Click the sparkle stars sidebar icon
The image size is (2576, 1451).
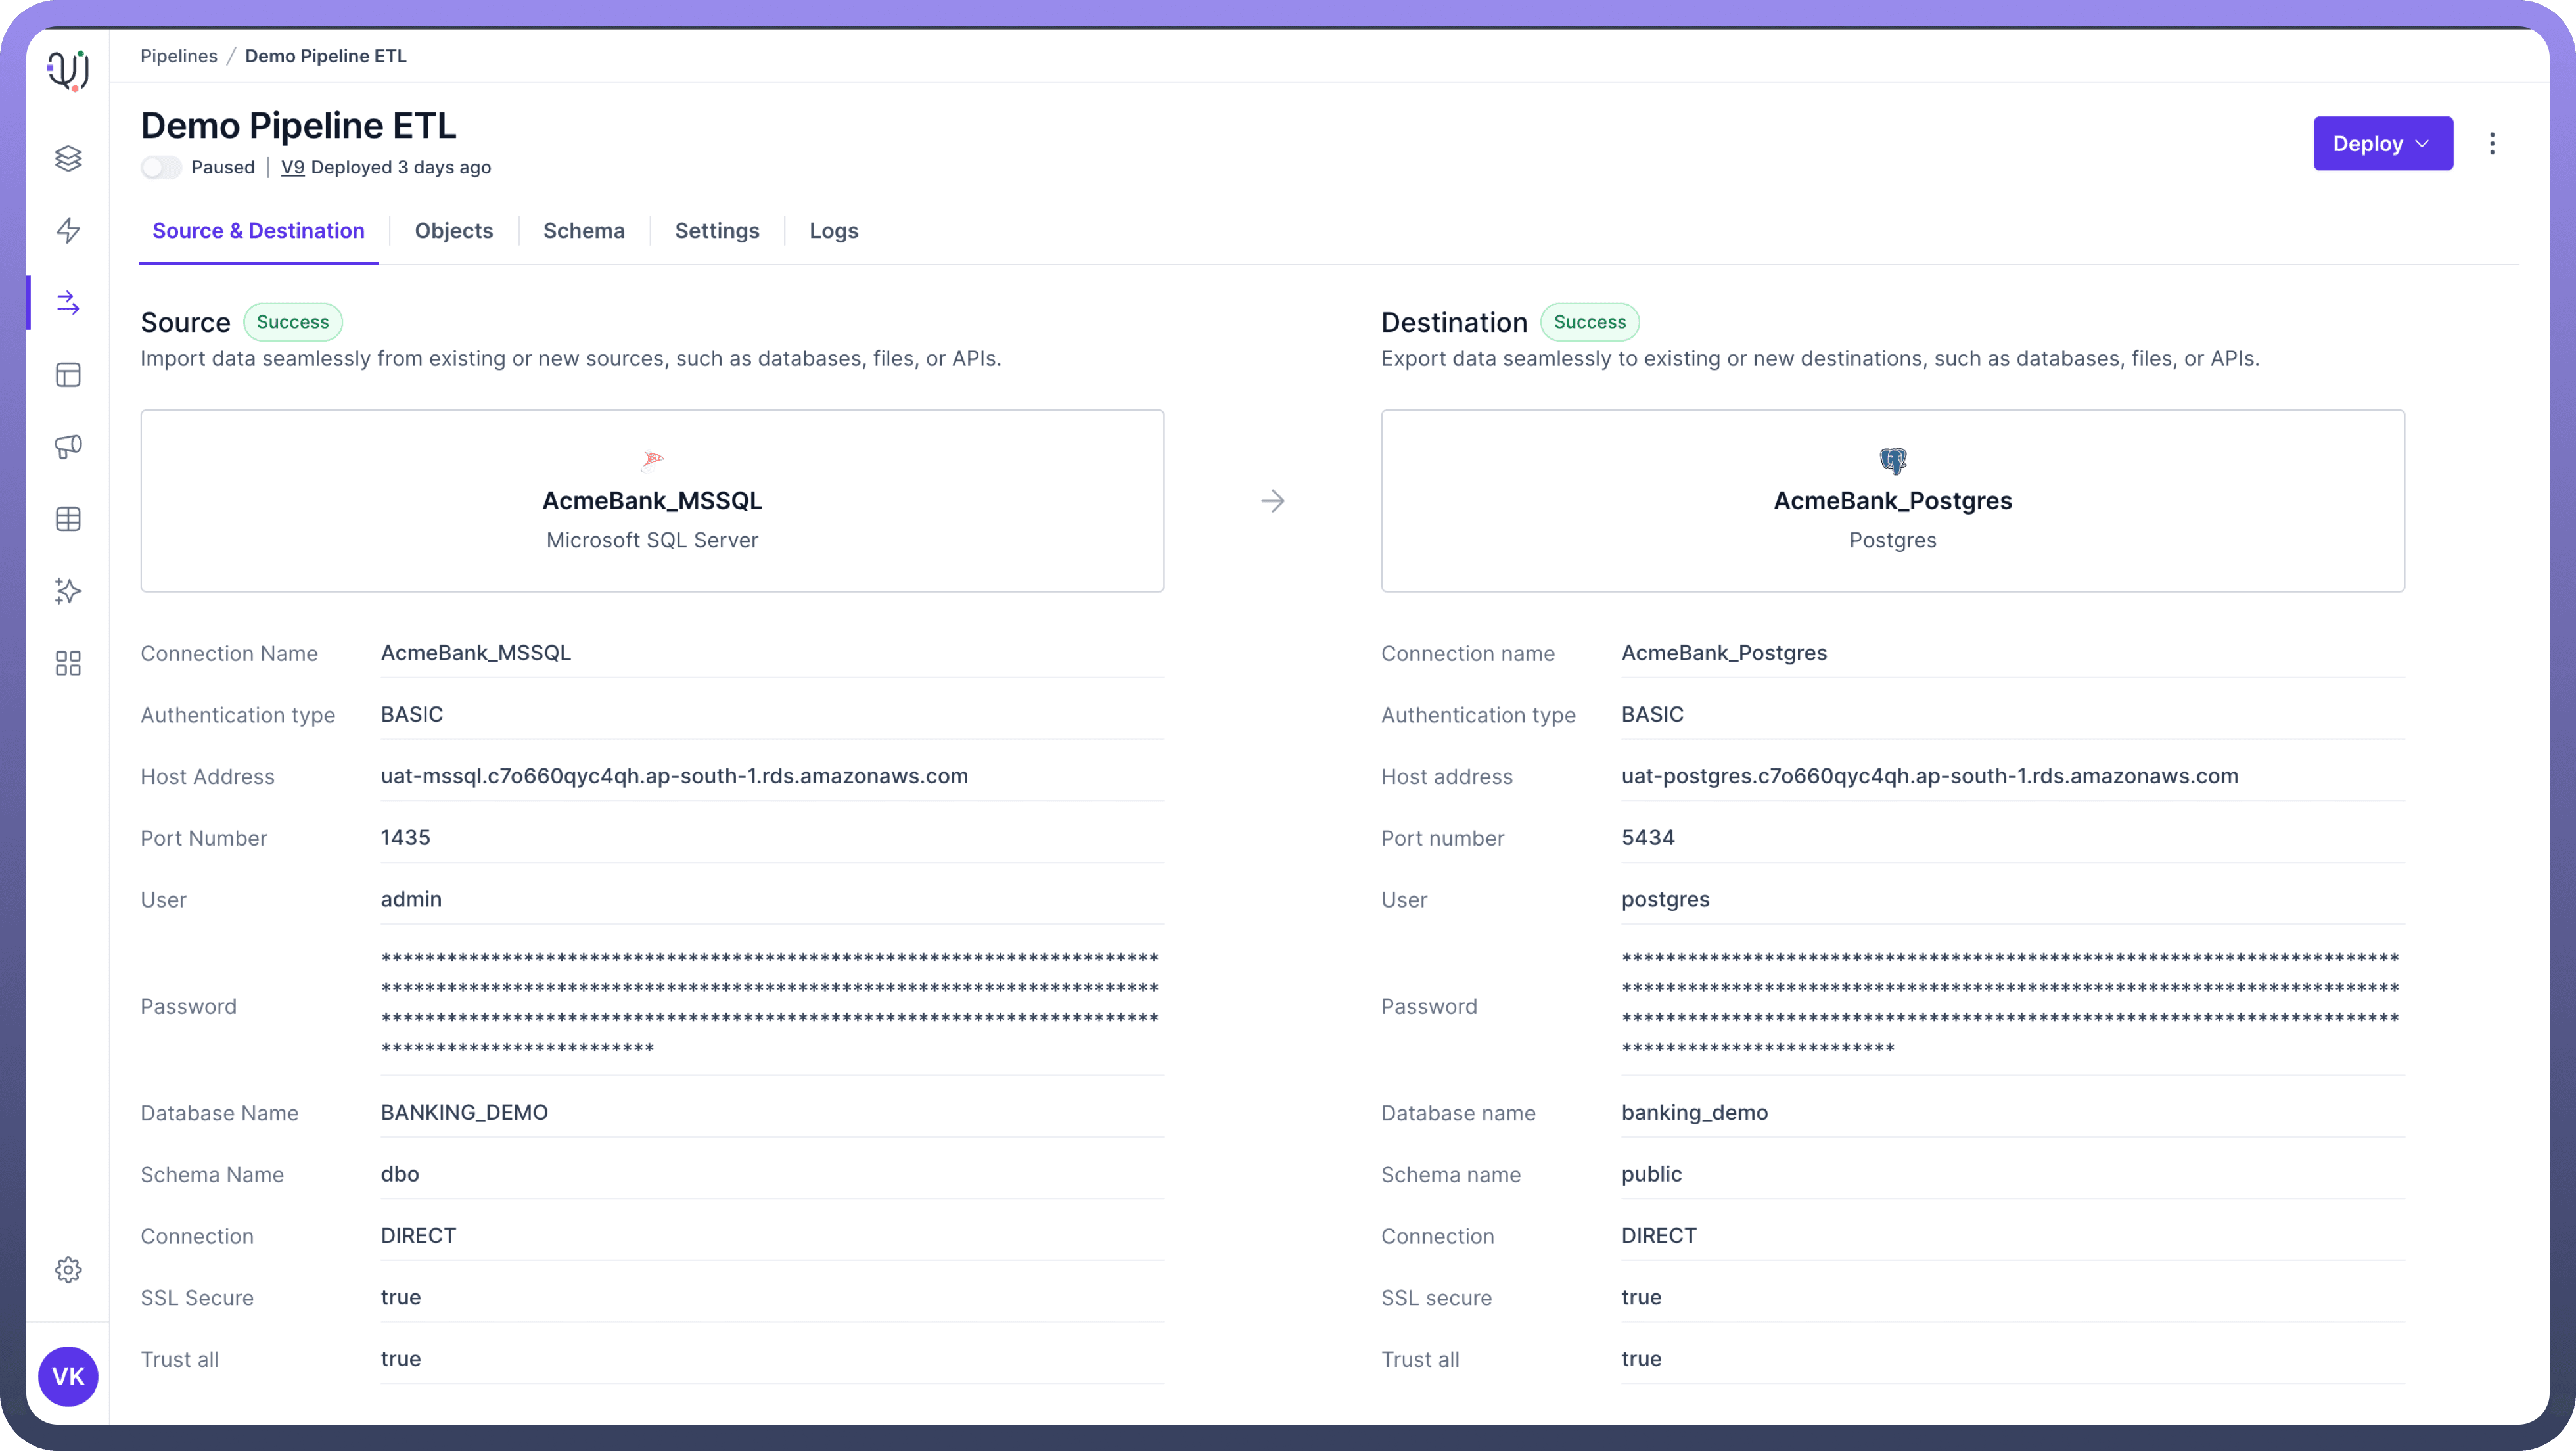(68, 591)
